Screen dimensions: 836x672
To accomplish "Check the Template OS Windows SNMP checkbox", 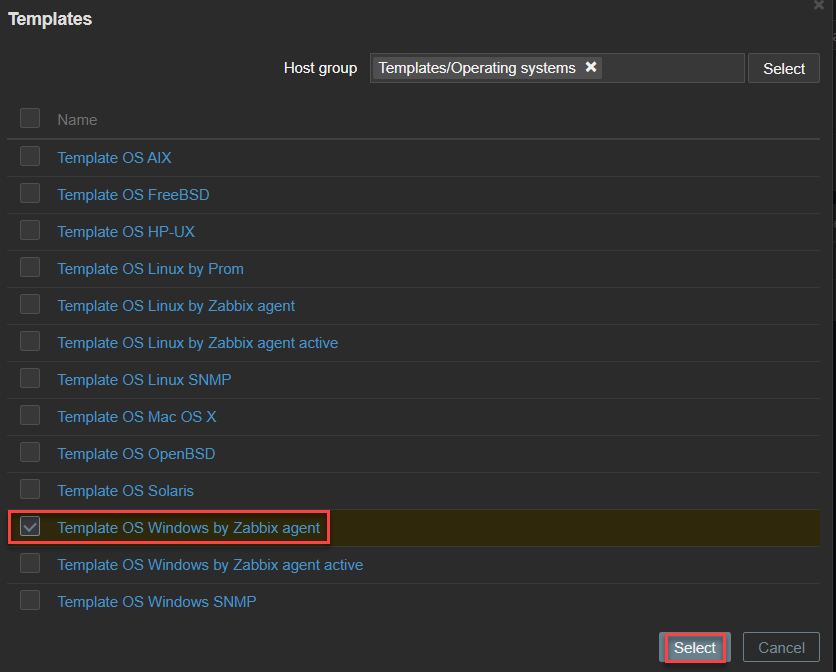I will (x=29, y=599).
